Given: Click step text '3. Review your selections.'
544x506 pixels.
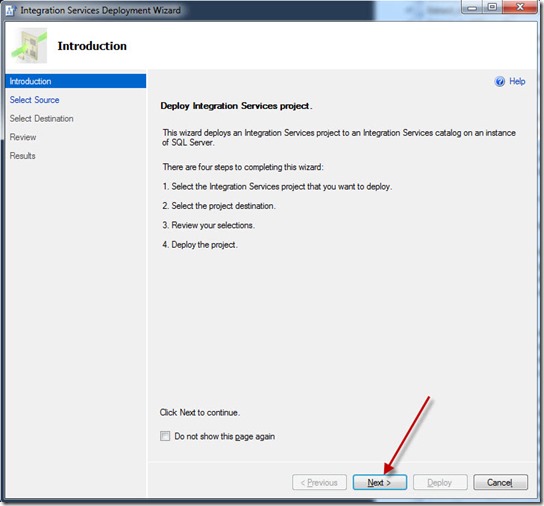Looking at the screenshot, I should tap(209, 225).
